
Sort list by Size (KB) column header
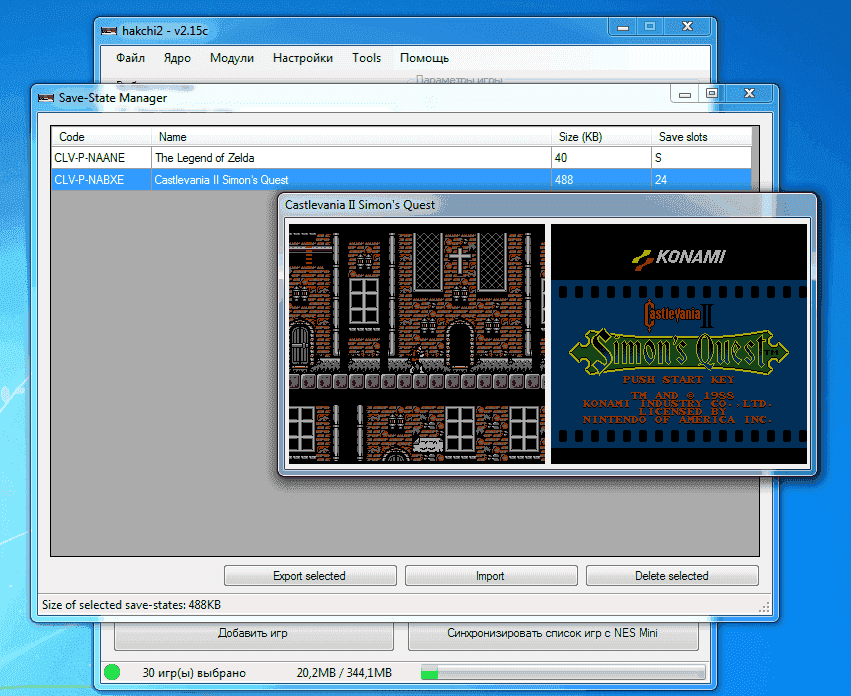click(601, 137)
